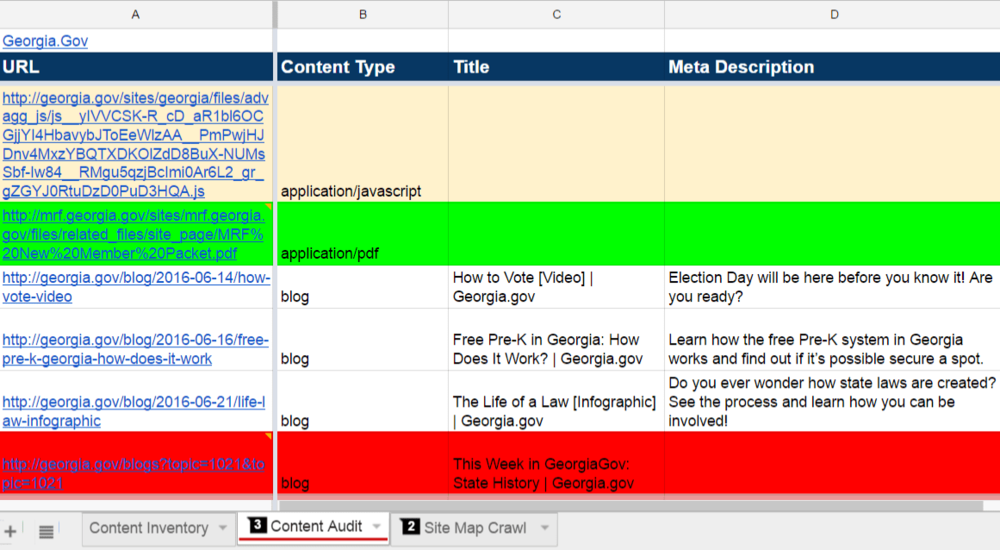This screenshot has height=550, width=1000.
Task: Select column B header
Action: coord(362,14)
